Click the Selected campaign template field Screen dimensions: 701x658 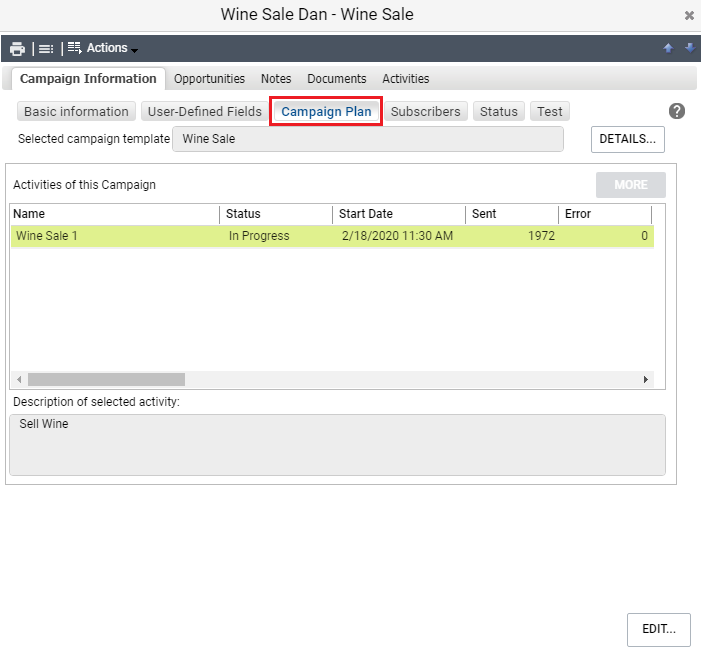click(367, 139)
